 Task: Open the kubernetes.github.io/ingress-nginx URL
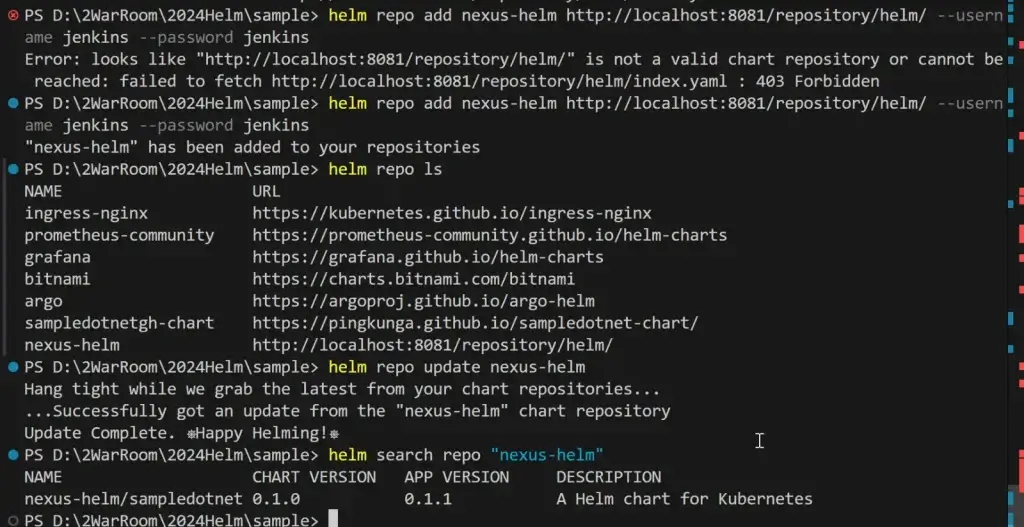pos(452,214)
